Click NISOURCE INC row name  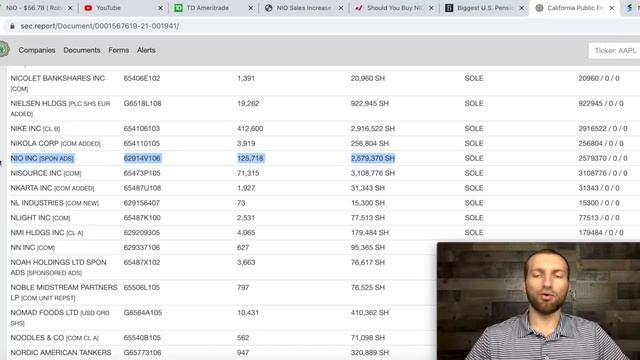(x=46, y=173)
